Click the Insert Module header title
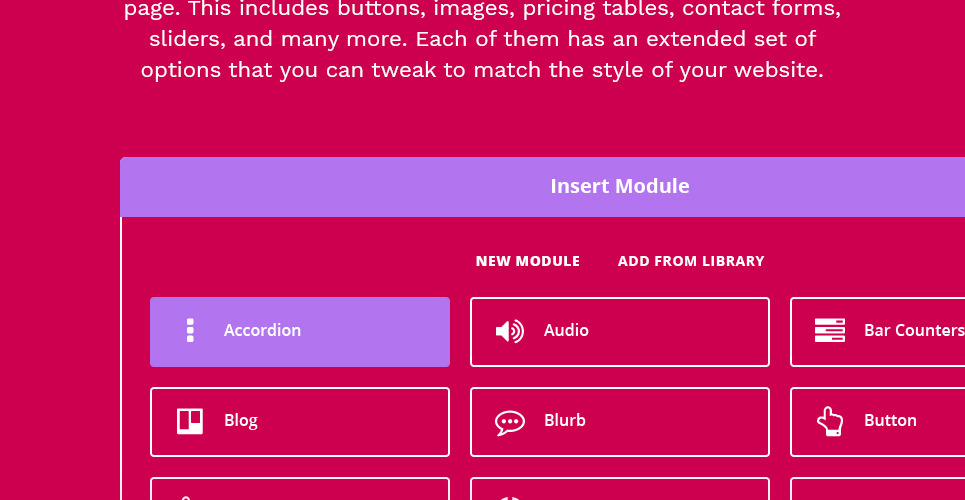 [x=619, y=186]
